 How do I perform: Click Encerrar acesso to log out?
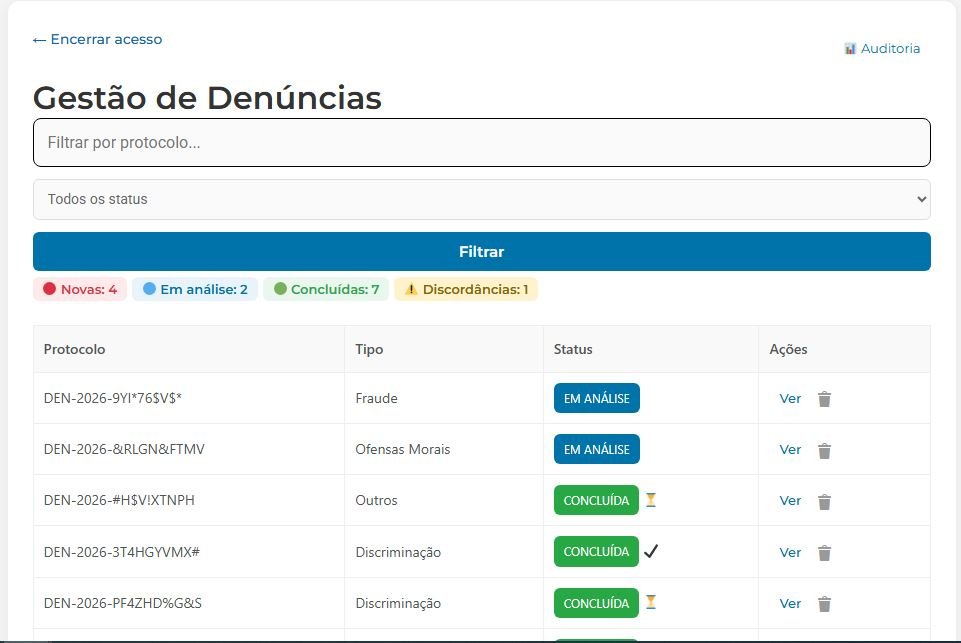tap(97, 39)
